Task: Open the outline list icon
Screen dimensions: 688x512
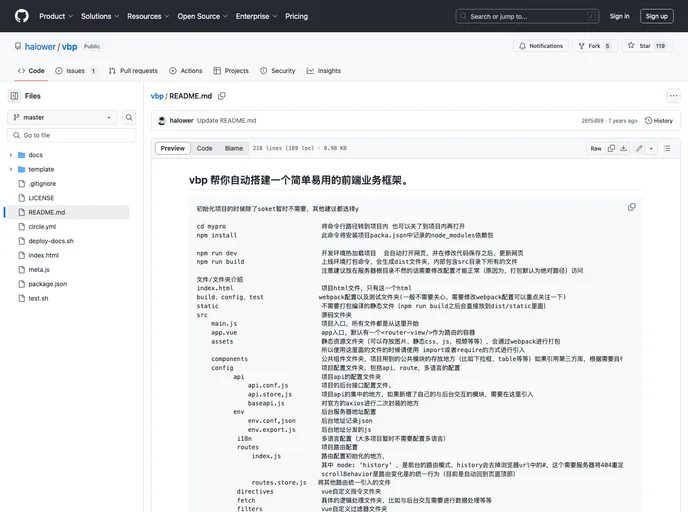Action: 667,148
